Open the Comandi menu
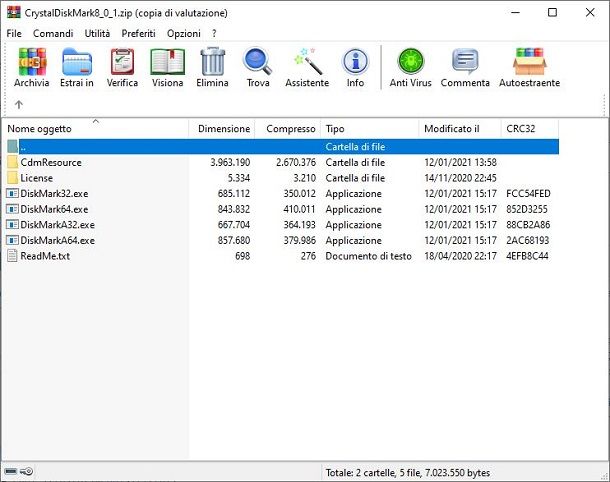Image resolution: width=610 pixels, height=482 pixels. tap(53, 33)
